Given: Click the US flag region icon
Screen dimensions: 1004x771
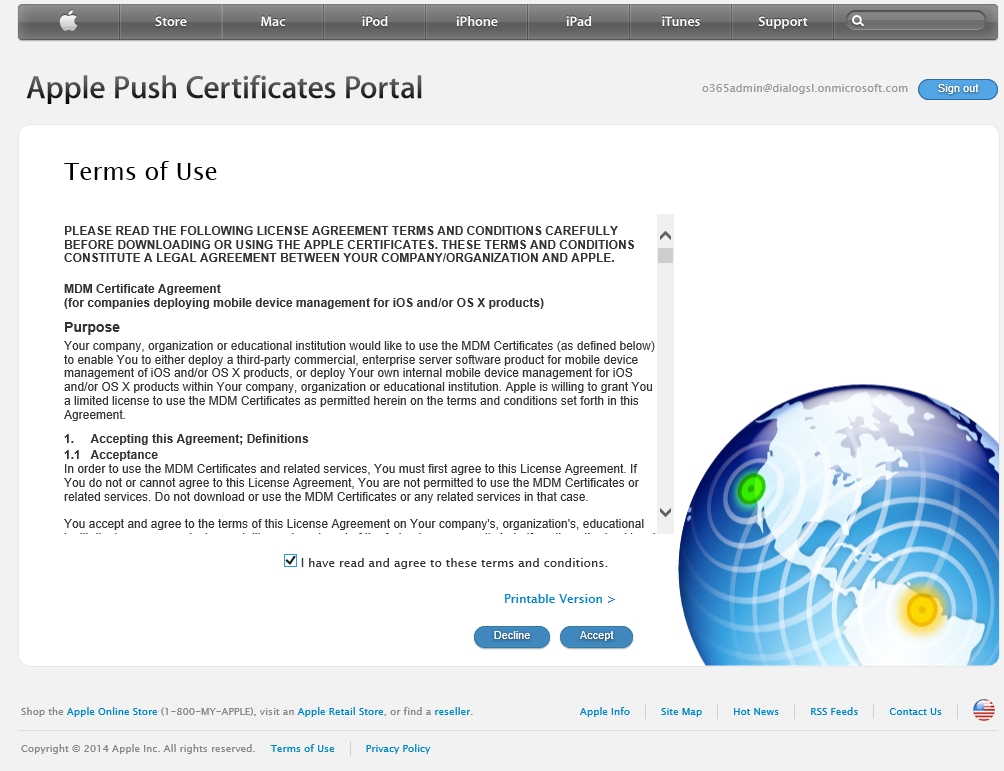Looking at the screenshot, I should pyautogui.click(x=984, y=710).
